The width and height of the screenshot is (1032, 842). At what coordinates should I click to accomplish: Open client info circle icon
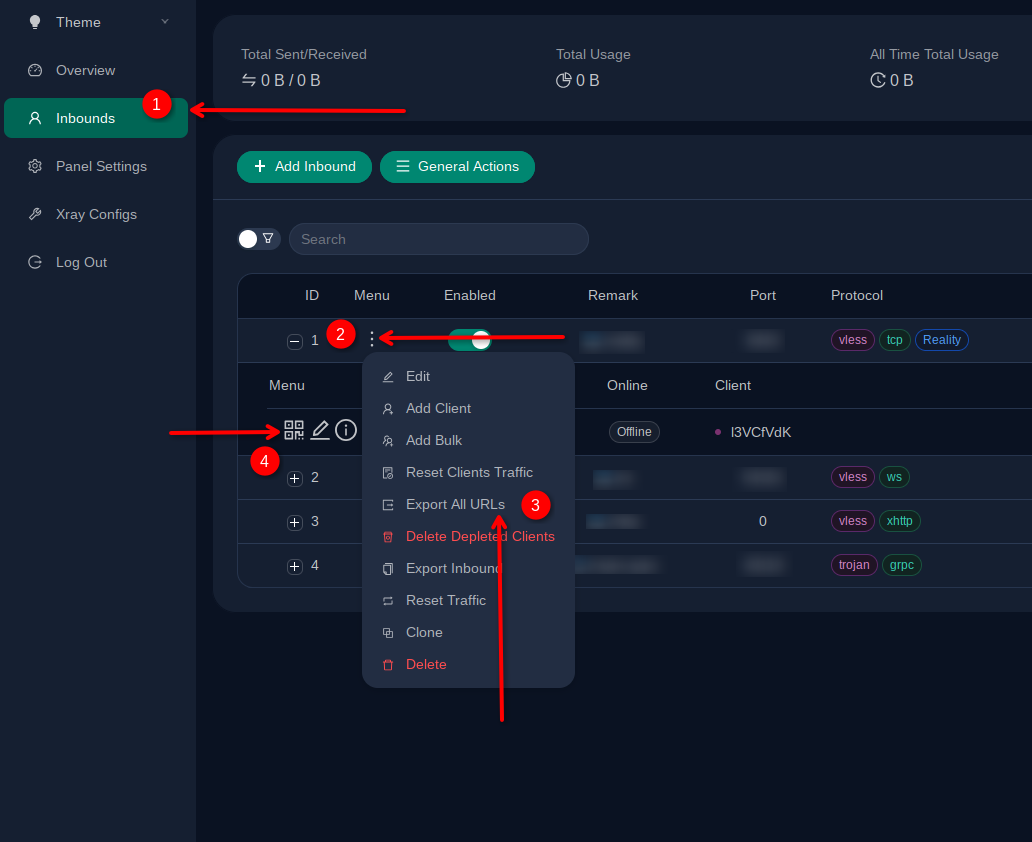coord(346,430)
